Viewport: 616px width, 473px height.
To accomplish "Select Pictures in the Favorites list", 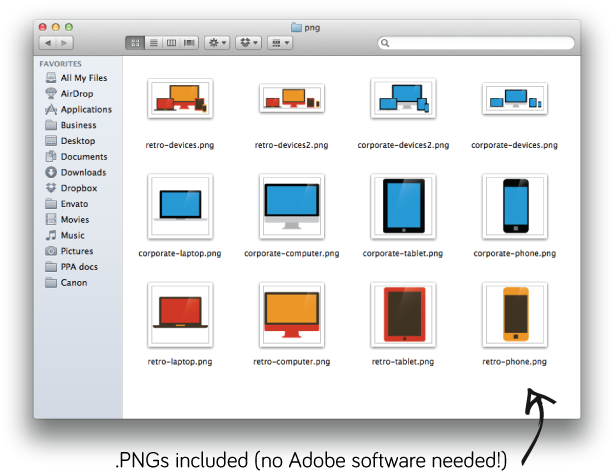I will click(76, 251).
